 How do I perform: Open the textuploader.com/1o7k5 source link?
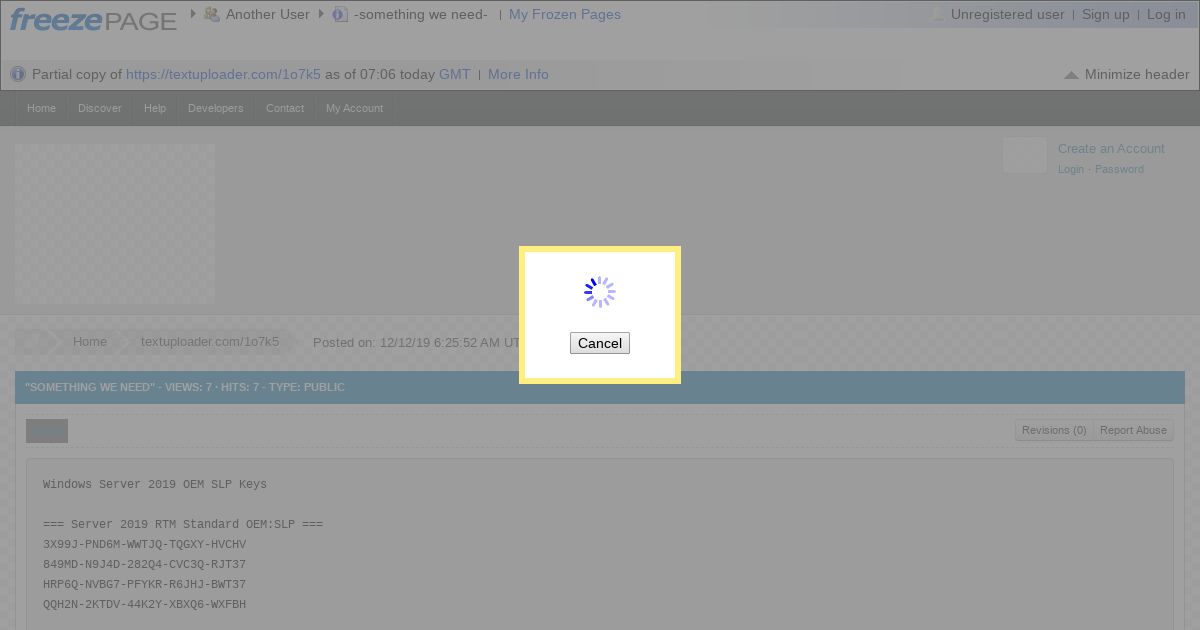pyautogui.click(x=223, y=74)
